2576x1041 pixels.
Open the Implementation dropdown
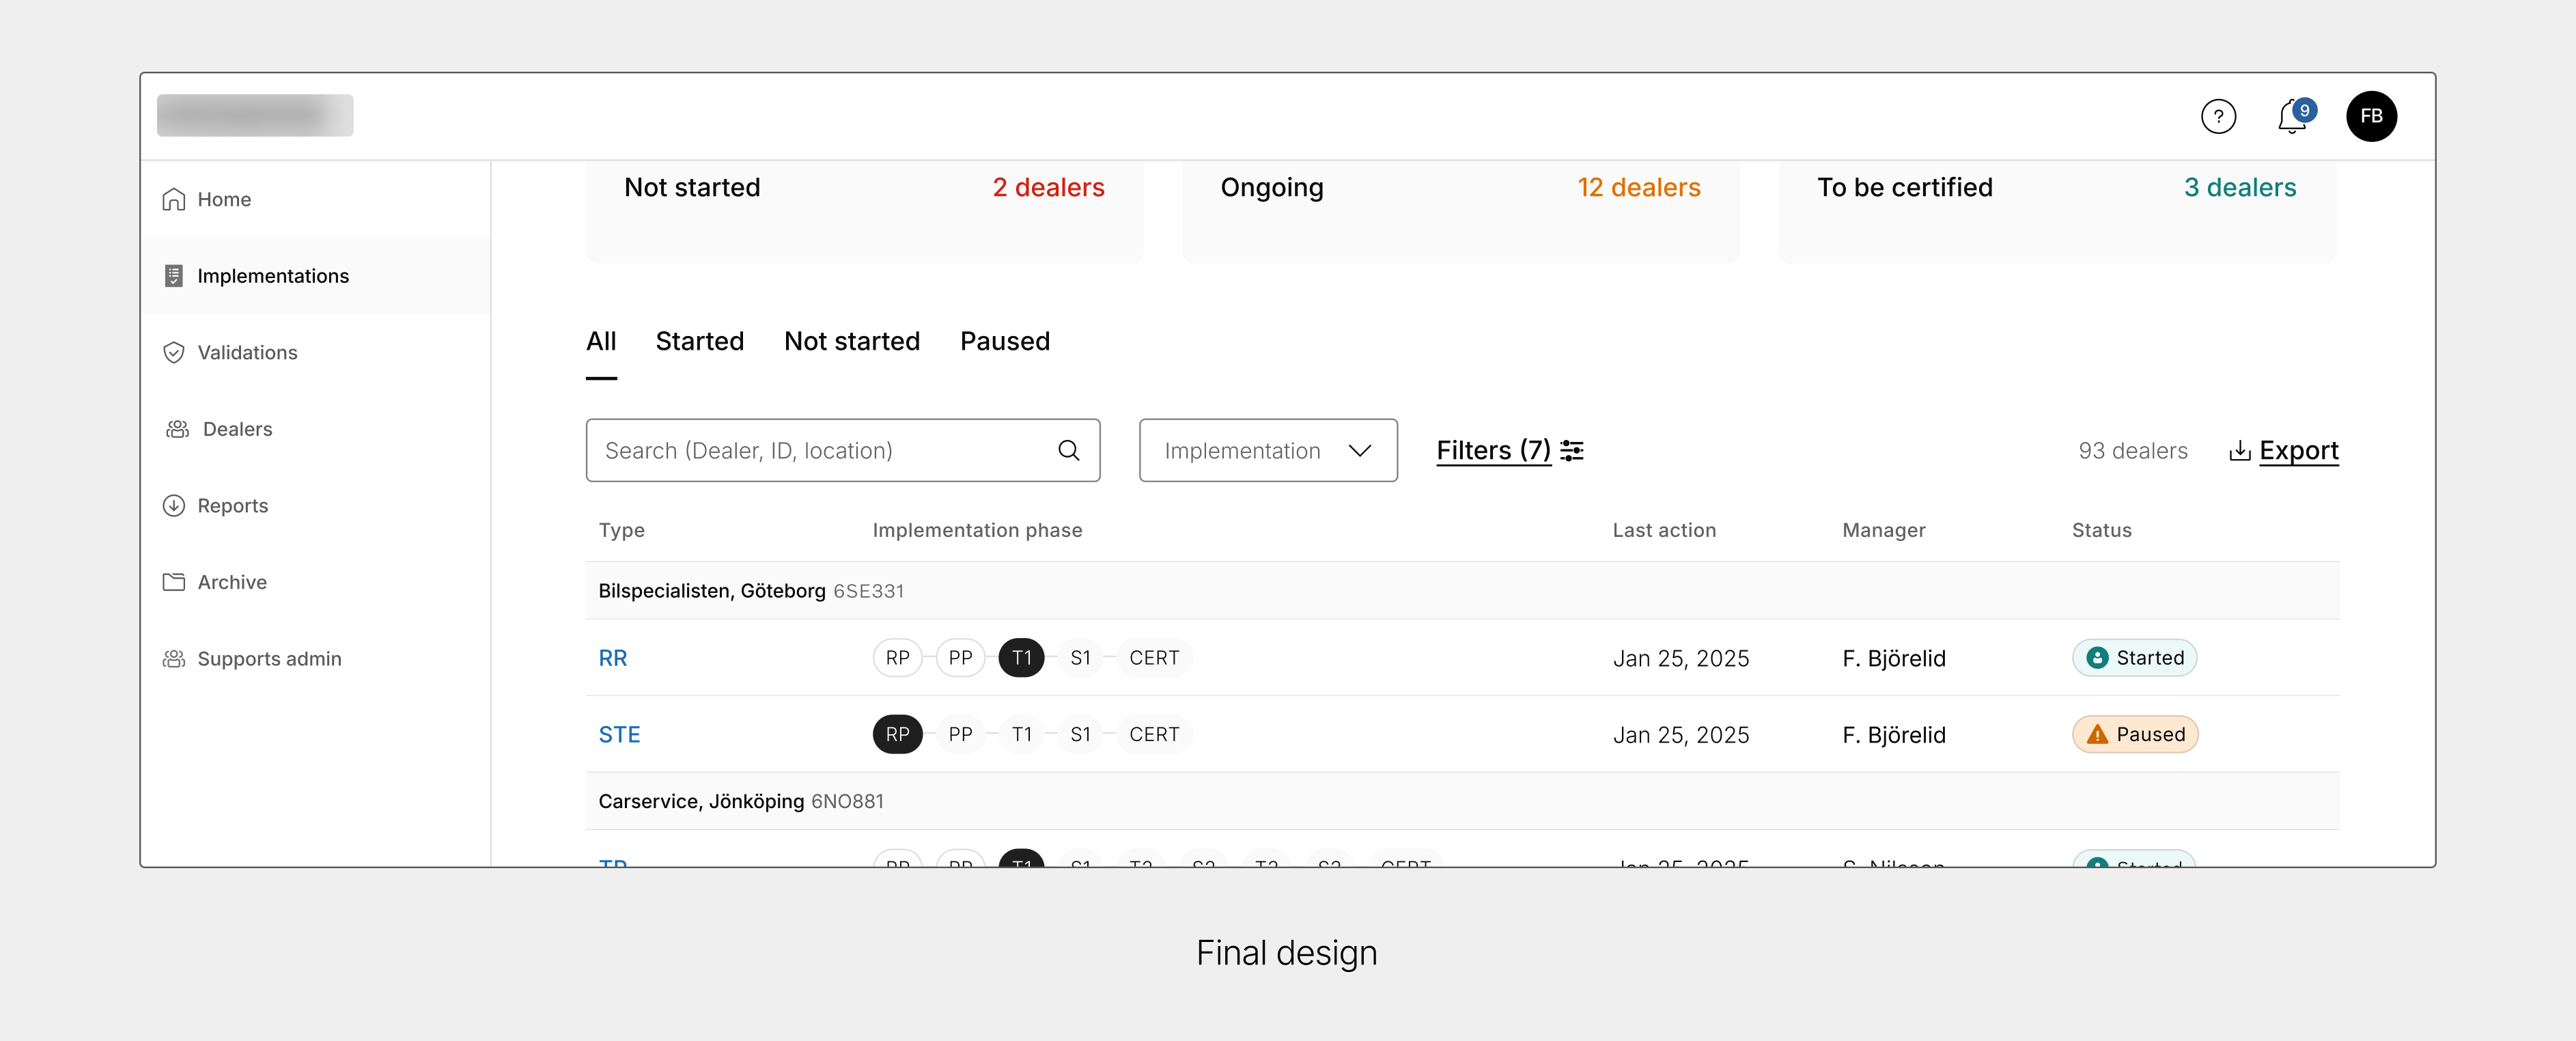pos(1267,450)
